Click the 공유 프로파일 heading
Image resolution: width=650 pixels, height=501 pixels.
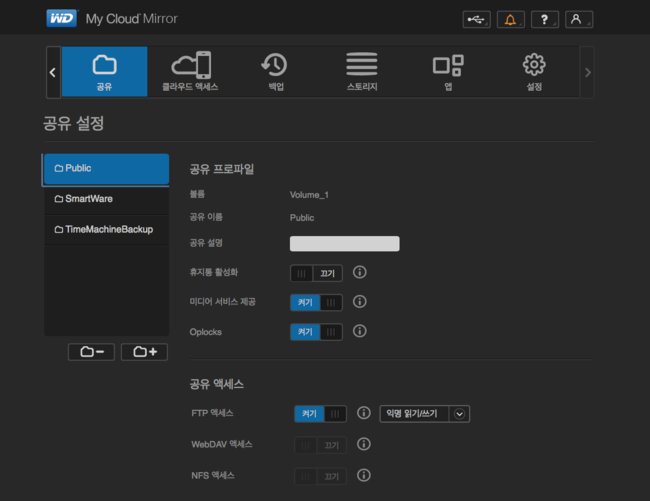(222, 169)
